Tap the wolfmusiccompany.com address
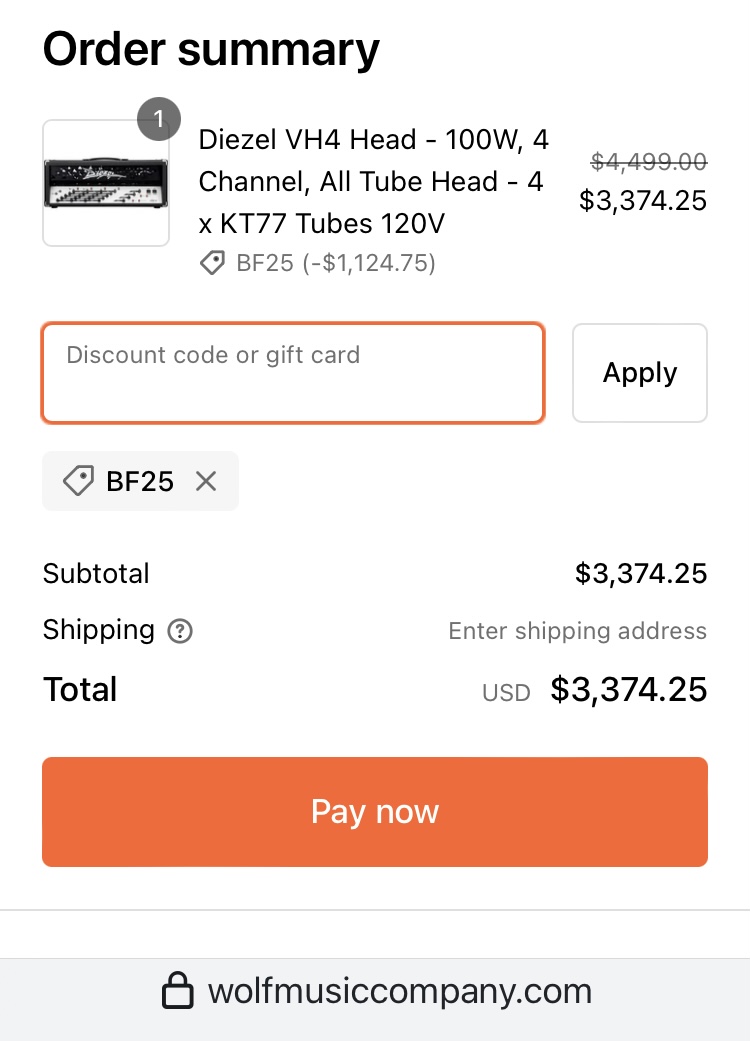The image size is (750, 1041). [400, 992]
